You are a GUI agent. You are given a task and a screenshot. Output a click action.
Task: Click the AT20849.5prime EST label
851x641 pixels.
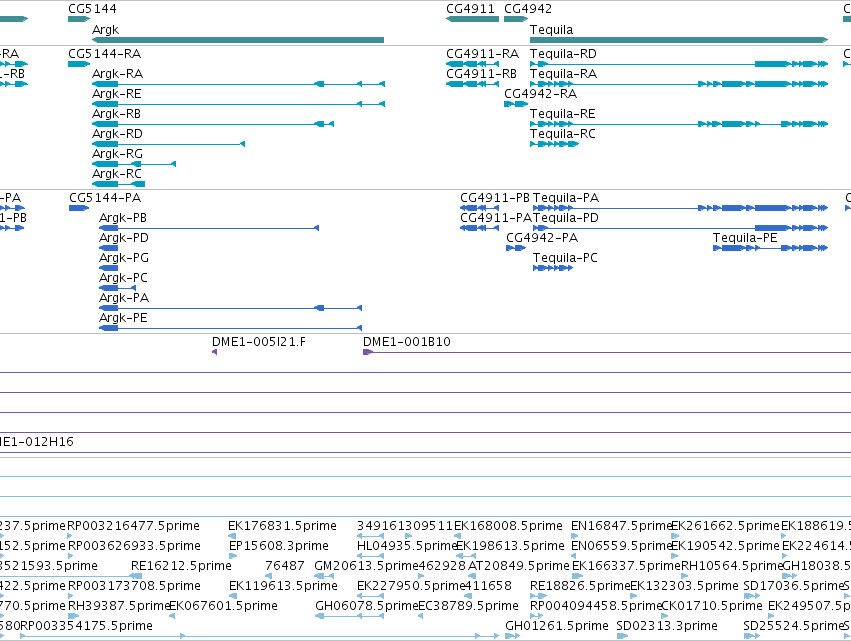coord(518,566)
